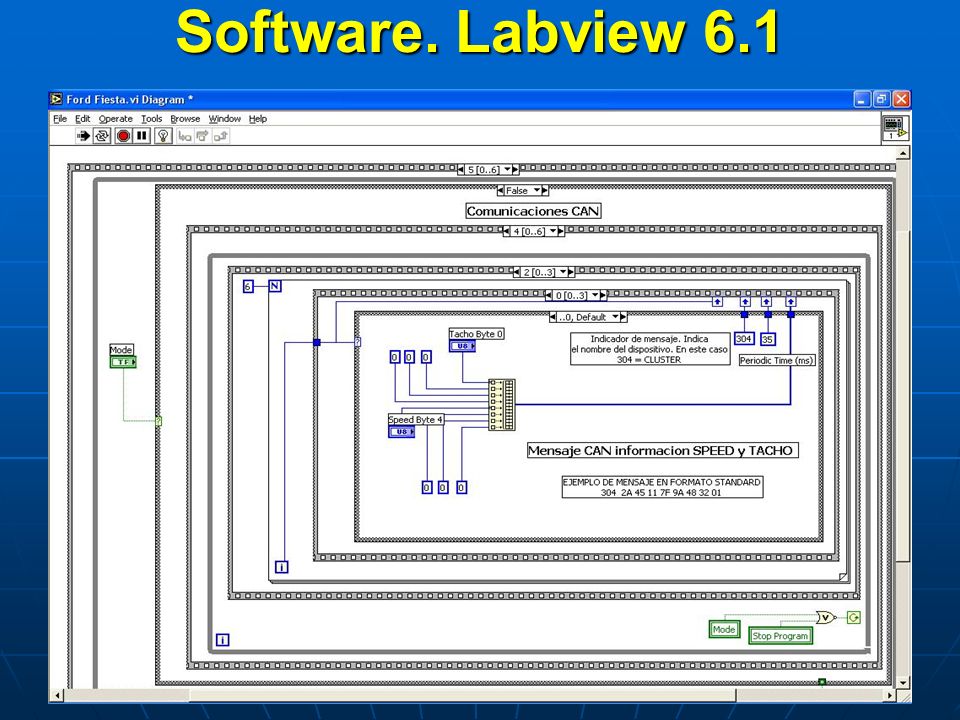Click the horizontal scrollbar left arrow
The width and height of the screenshot is (960, 720).
point(58,696)
